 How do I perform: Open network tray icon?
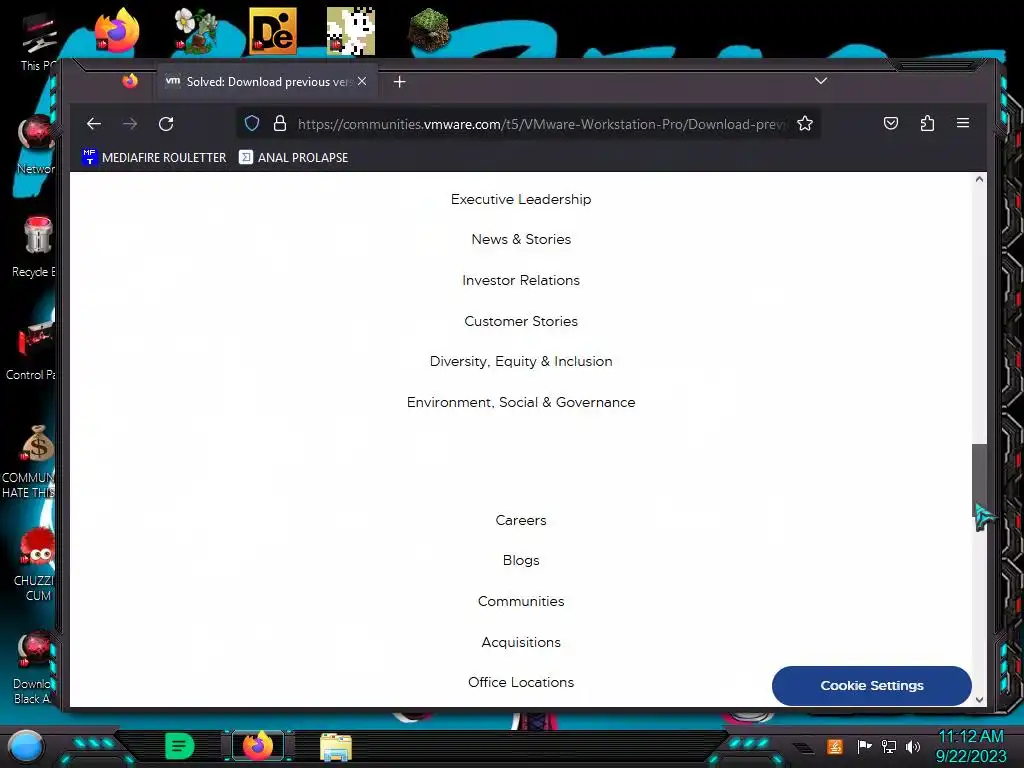pyautogui.click(x=888, y=746)
